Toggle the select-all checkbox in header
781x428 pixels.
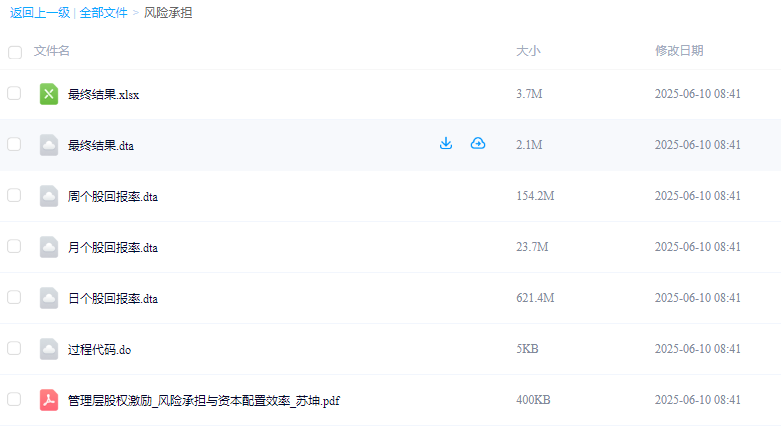tap(15, 52)
